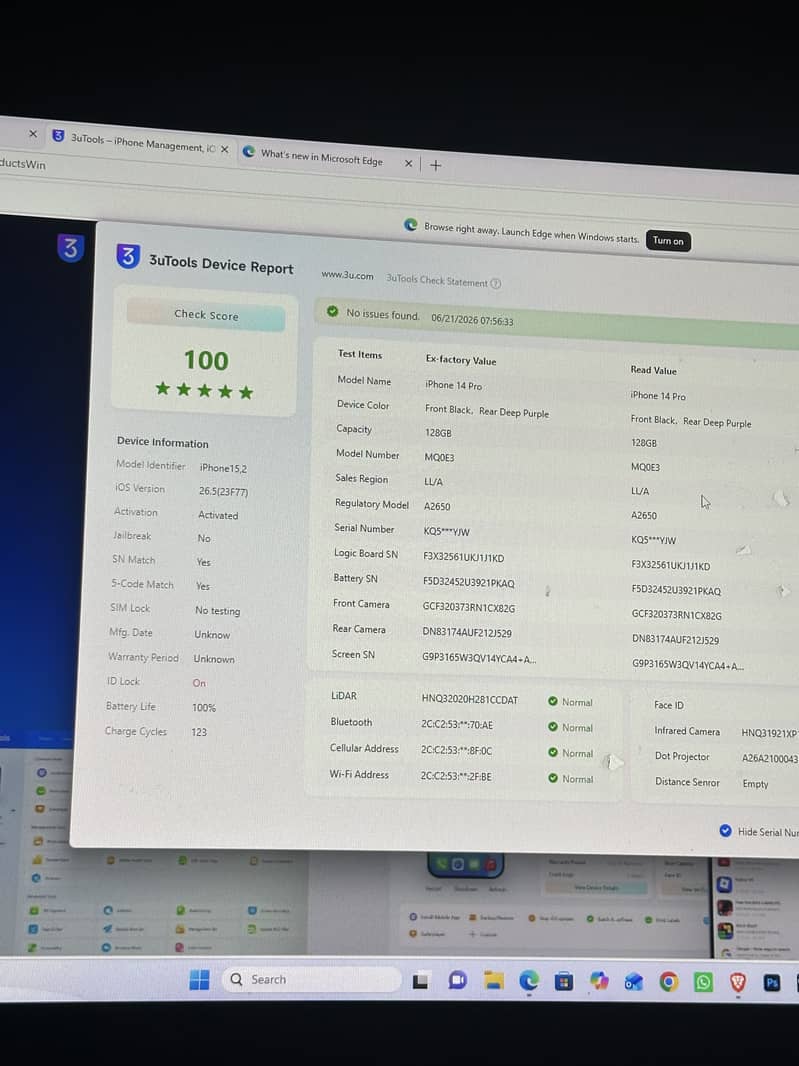Click the Check Score button
Viewport: 799px width, 1066px height.
click(206, 315)
